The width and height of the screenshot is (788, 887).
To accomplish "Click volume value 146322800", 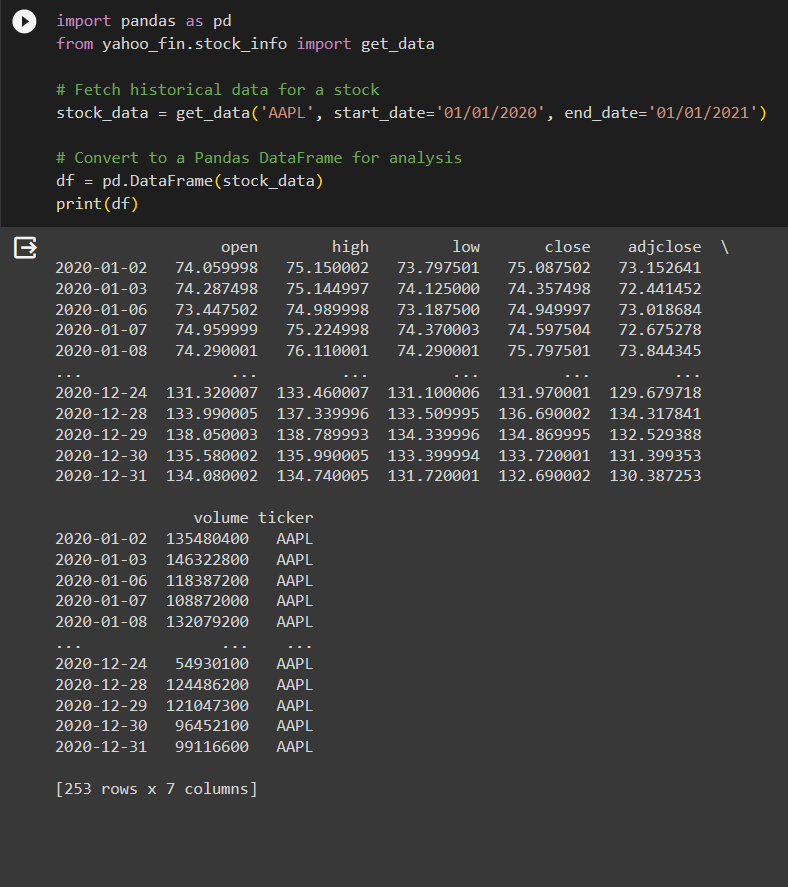I will coord(207,559).
